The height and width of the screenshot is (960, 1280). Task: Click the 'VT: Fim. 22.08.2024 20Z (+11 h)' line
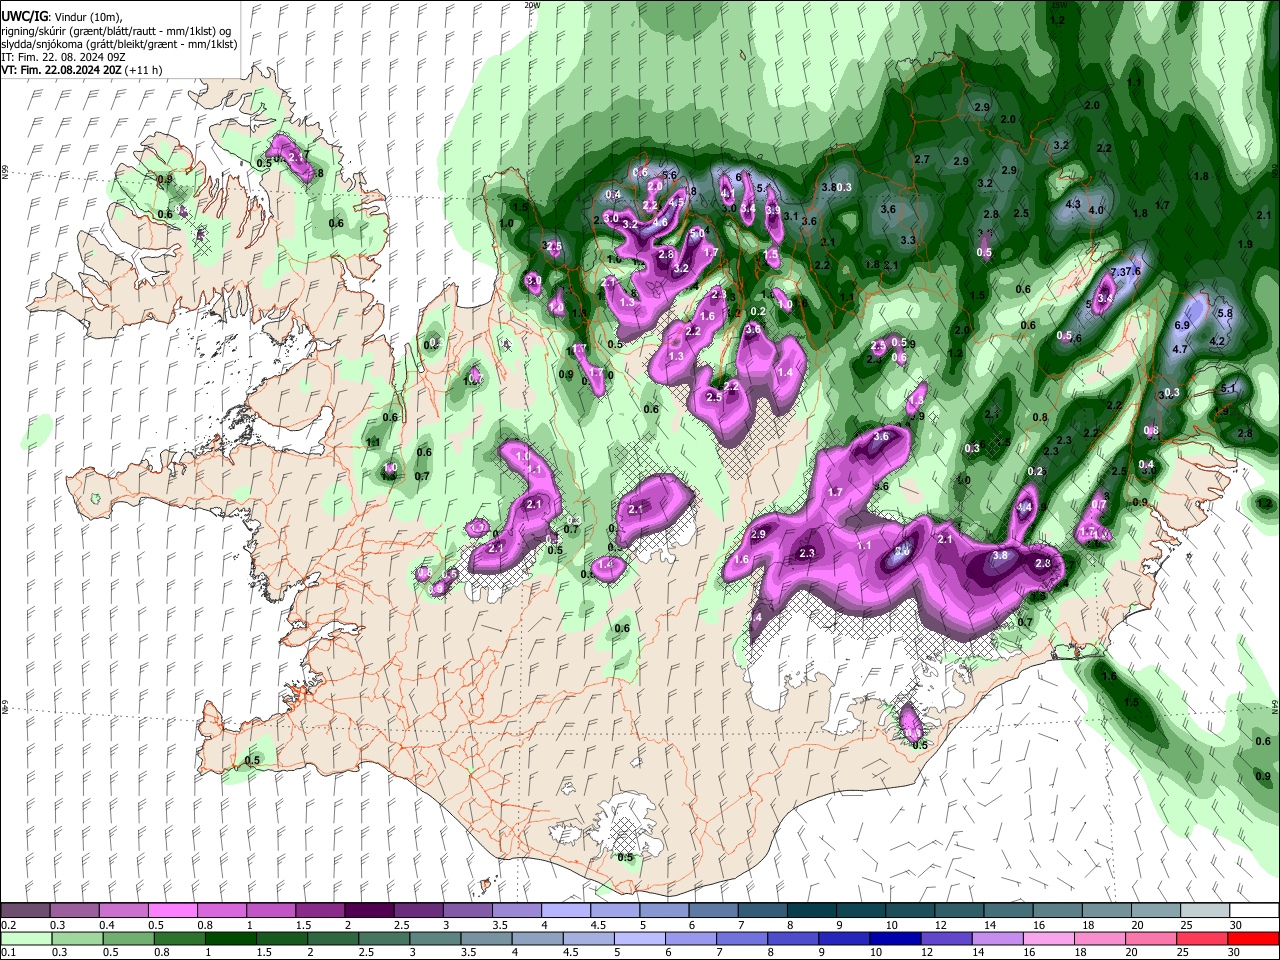pos(82,70)
